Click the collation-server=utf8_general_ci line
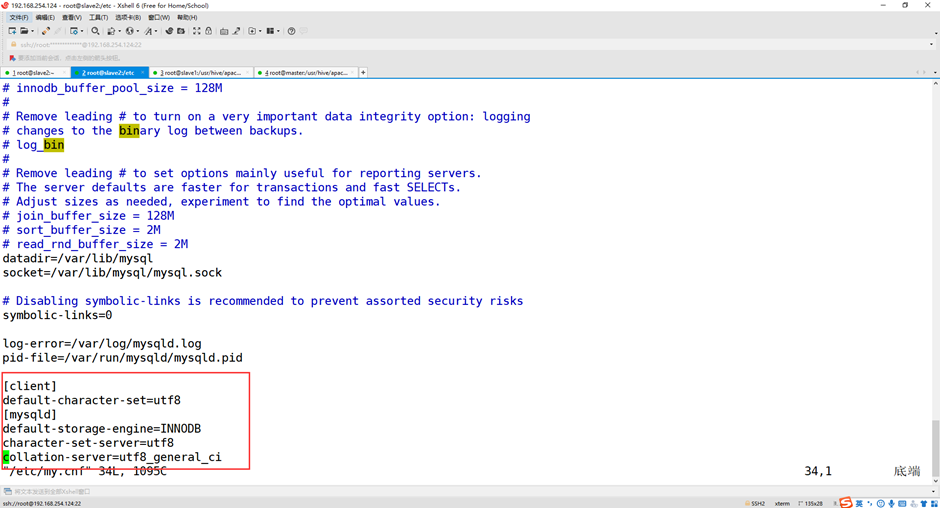940x508 pixels. point(112,457)
